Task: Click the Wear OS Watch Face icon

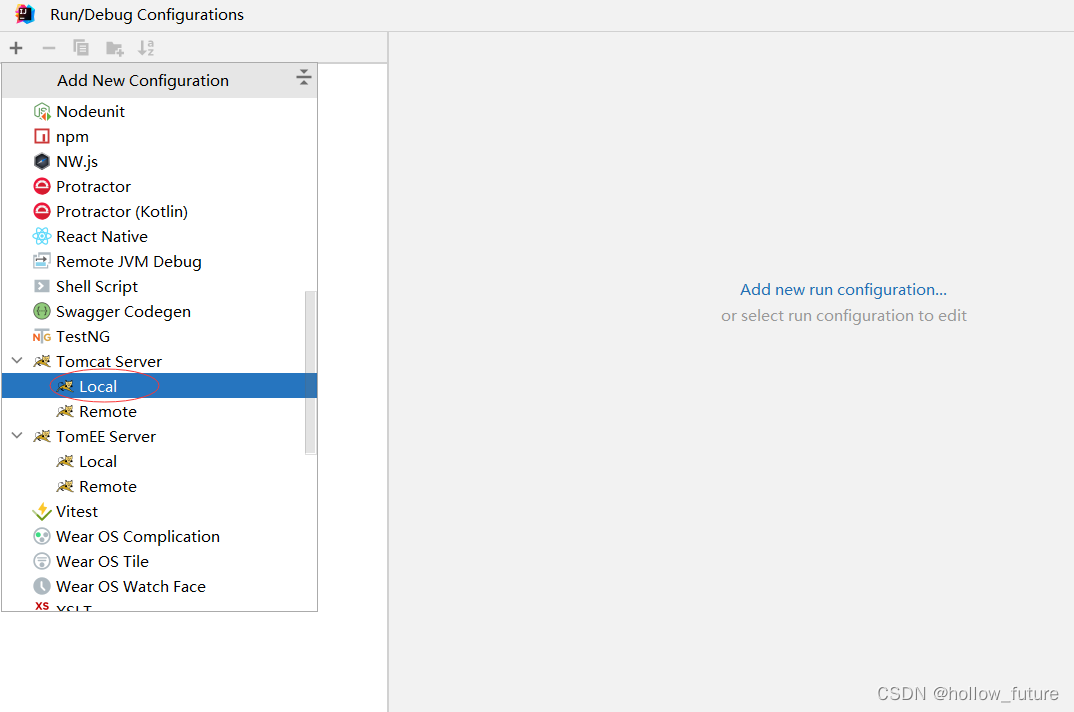Action: (42, 587)
